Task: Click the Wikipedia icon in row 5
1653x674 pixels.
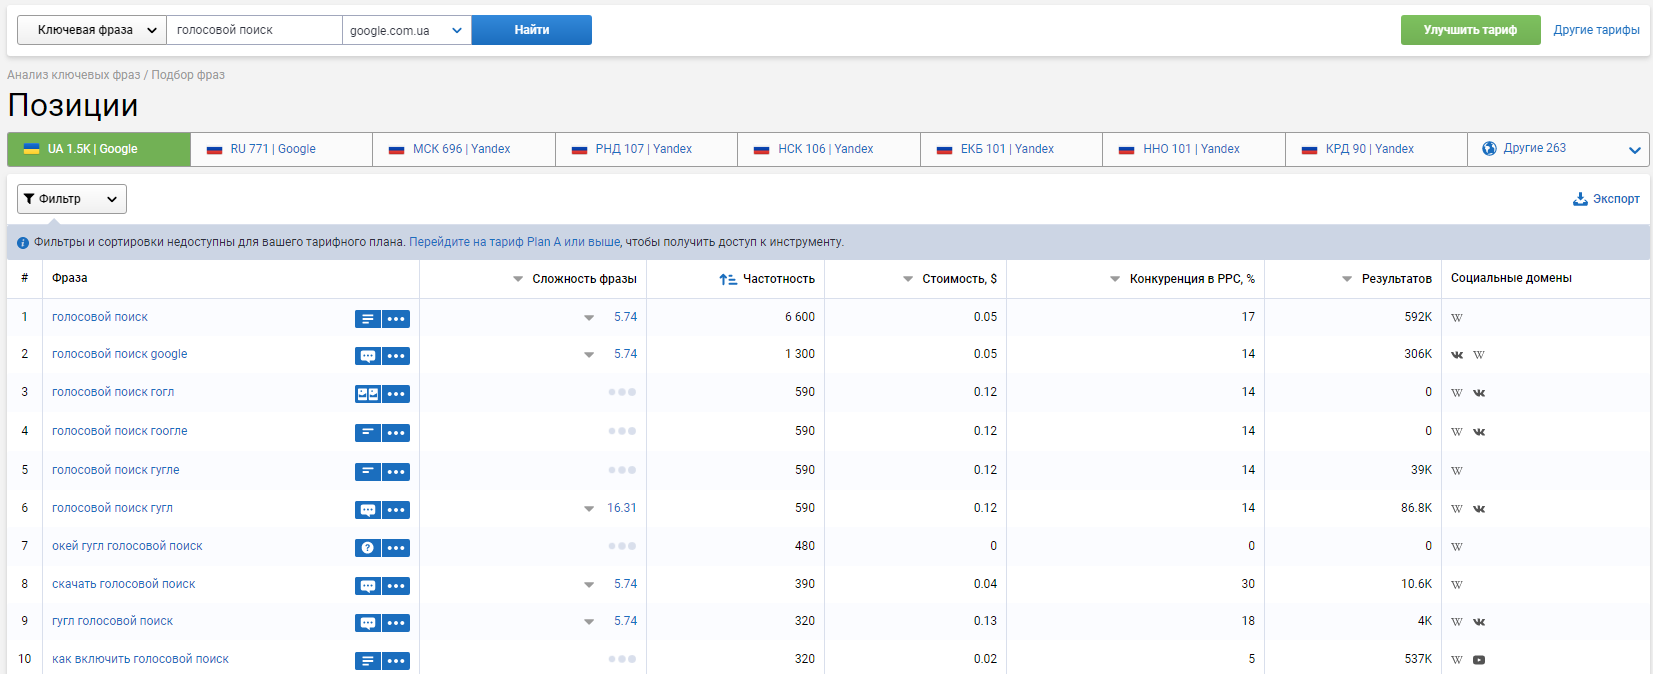Action: [x=1457, y=470]
